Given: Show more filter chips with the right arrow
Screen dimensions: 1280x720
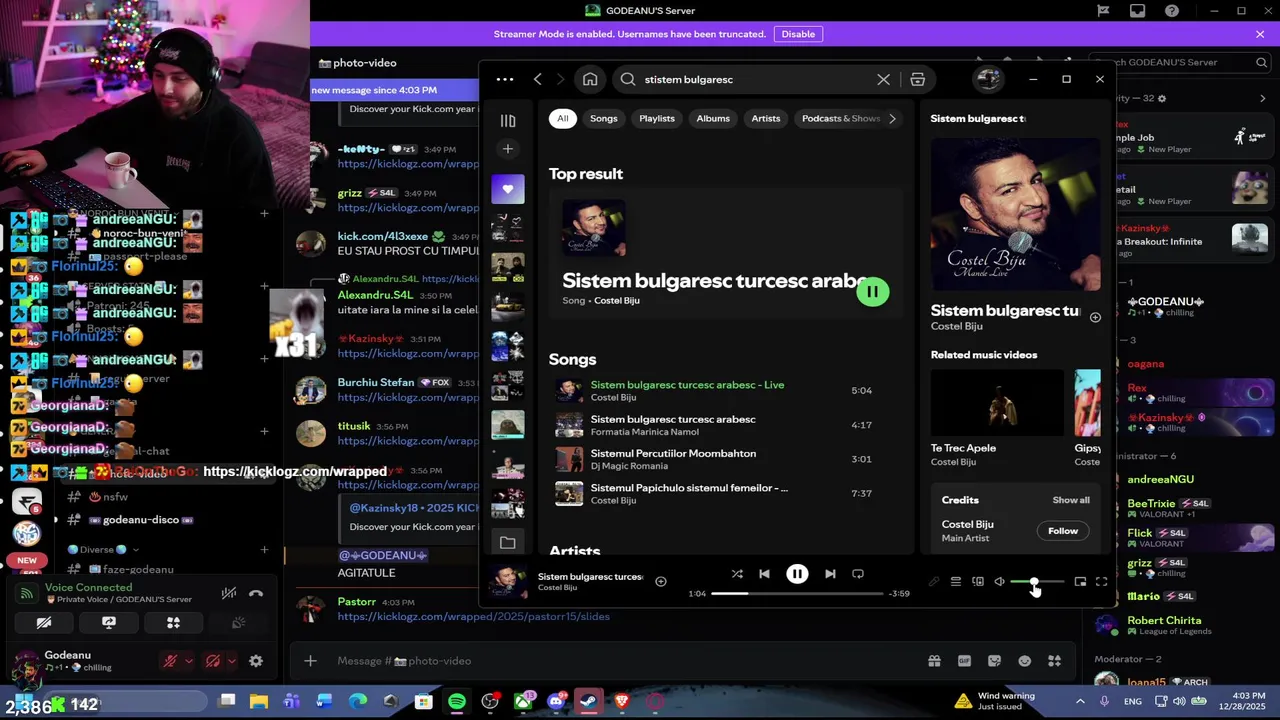Looking at the screenshot, I should coord(892,118).
